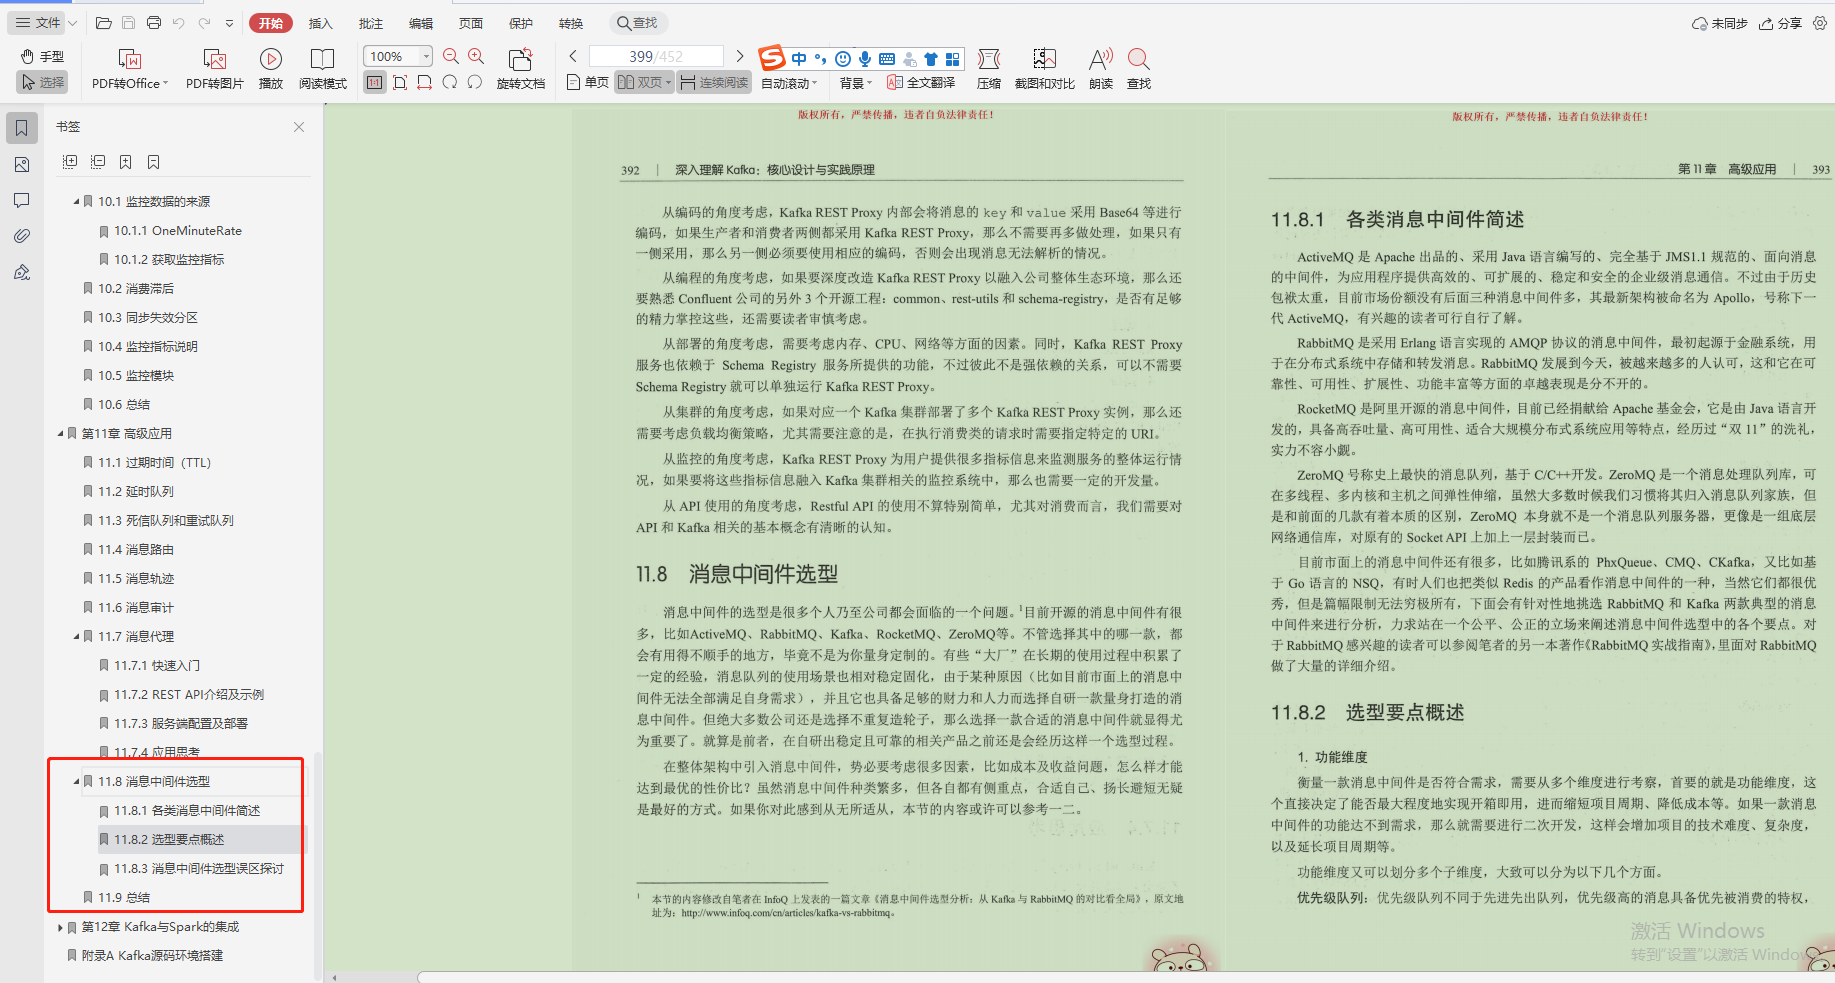
Task: Open the 自动滚动 auto-scroll dropdown
Action: click(x=789, y=83)
